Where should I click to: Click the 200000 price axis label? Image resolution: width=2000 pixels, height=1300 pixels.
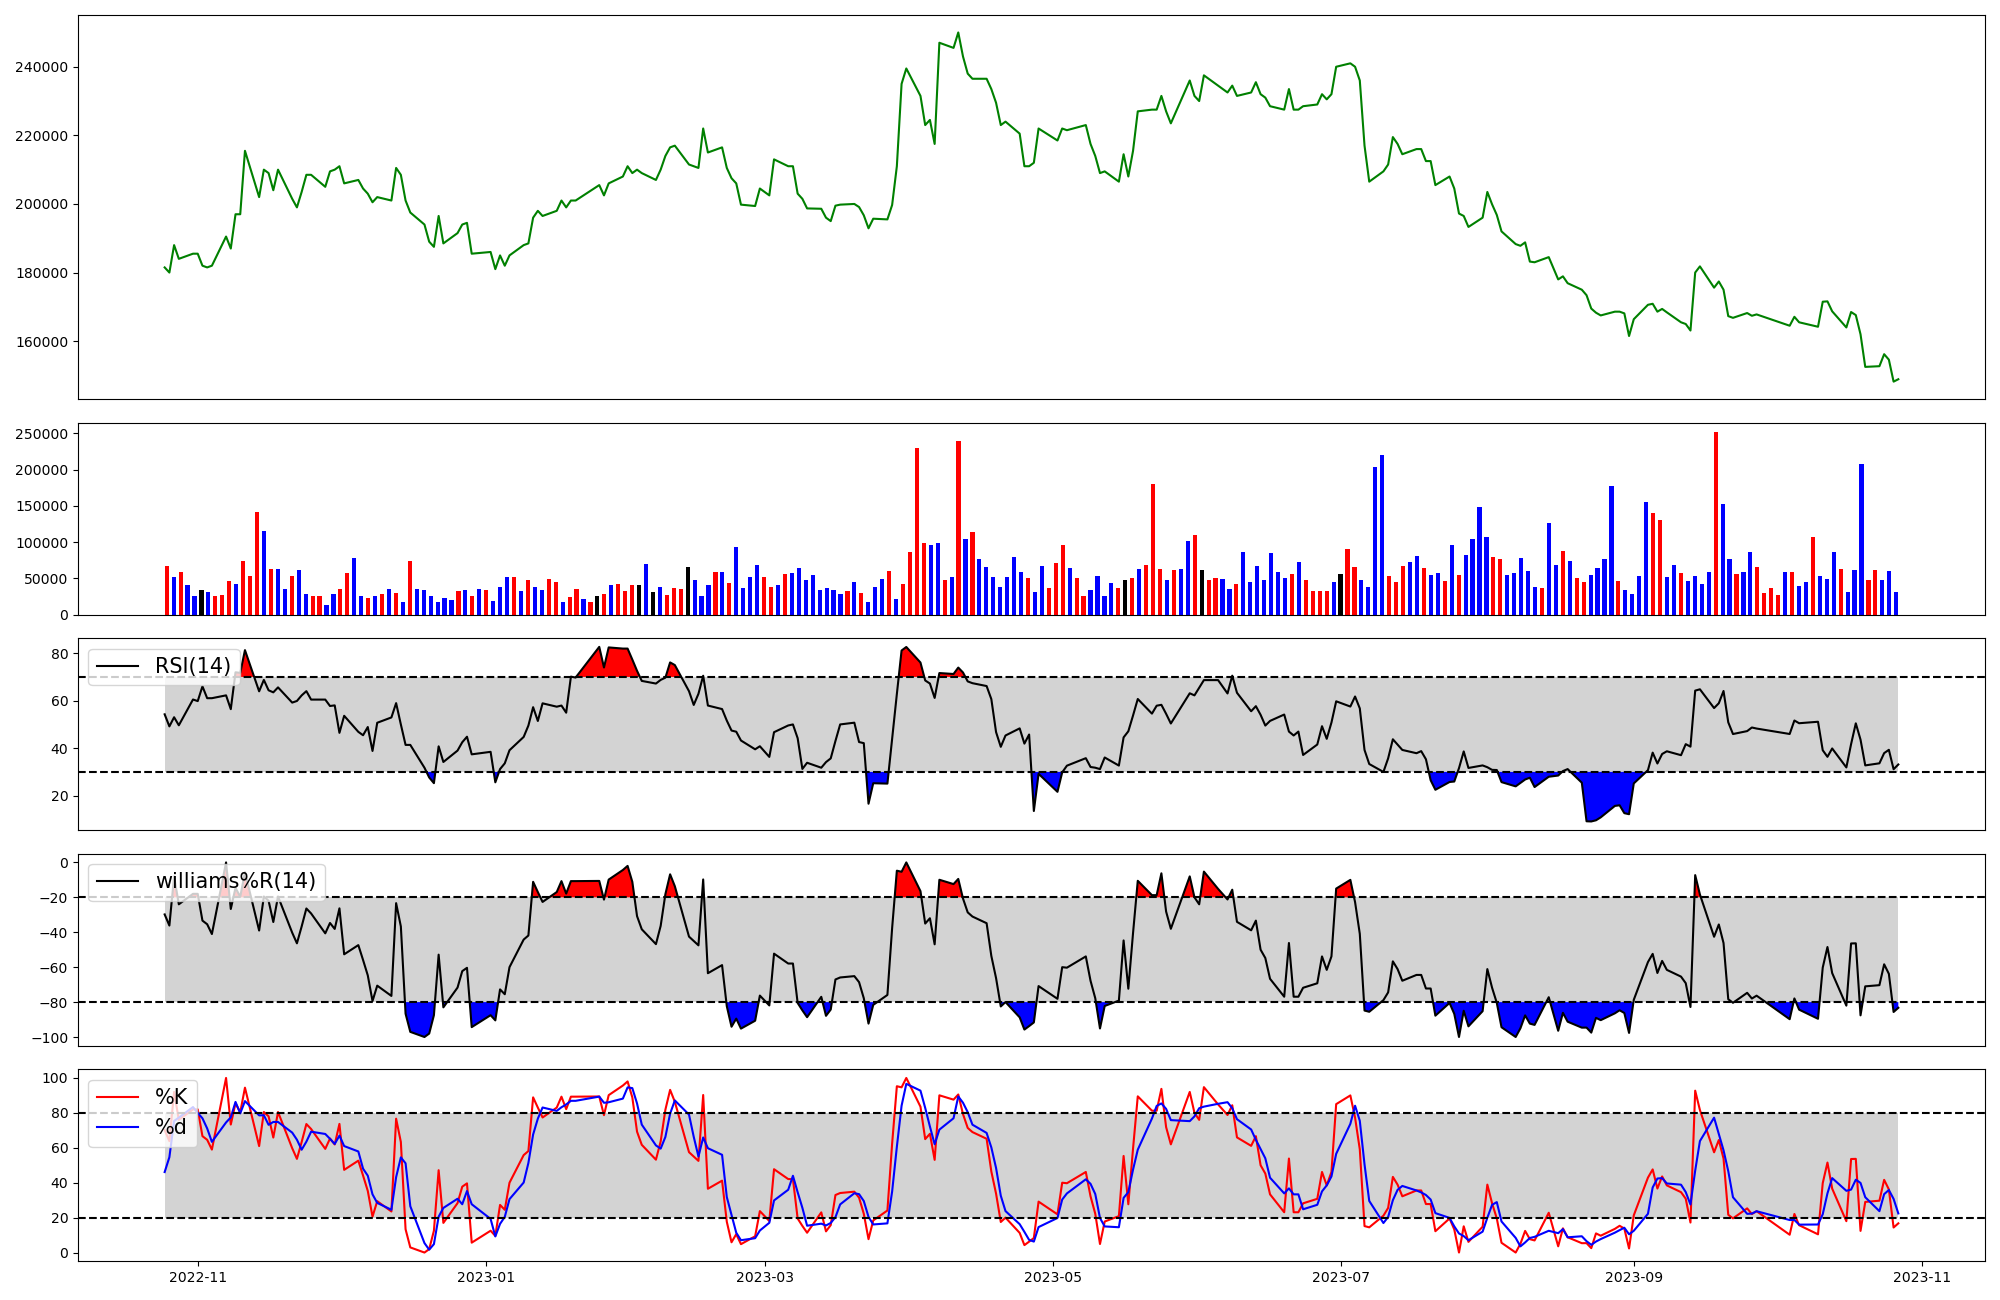(x=42, y=204)
